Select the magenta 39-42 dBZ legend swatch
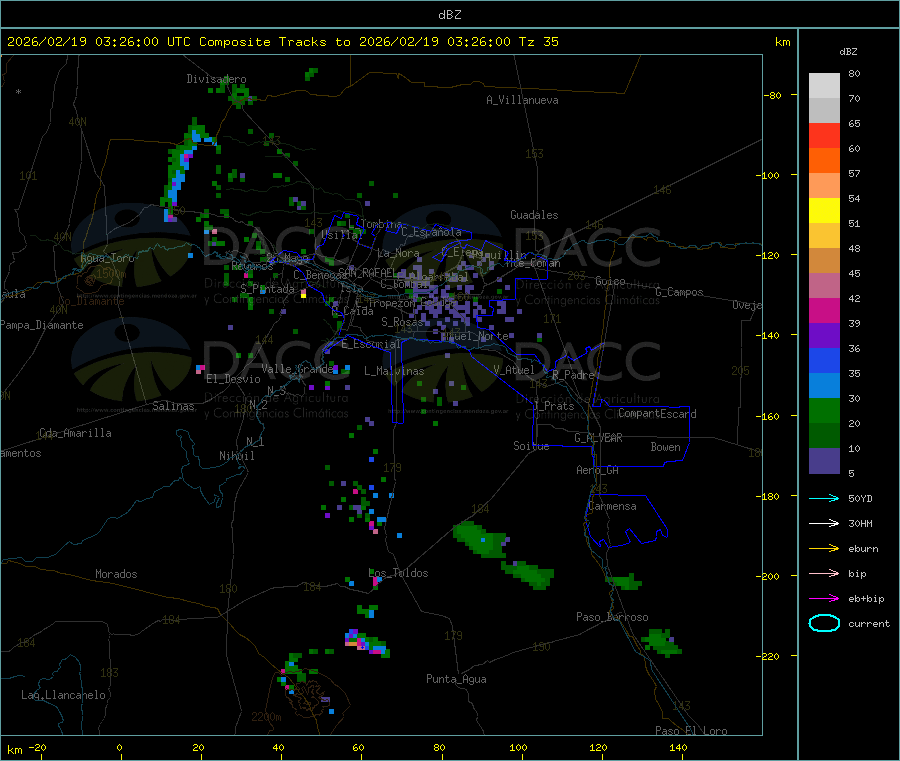Screen dimensions: 900x761 click(824, 310)
